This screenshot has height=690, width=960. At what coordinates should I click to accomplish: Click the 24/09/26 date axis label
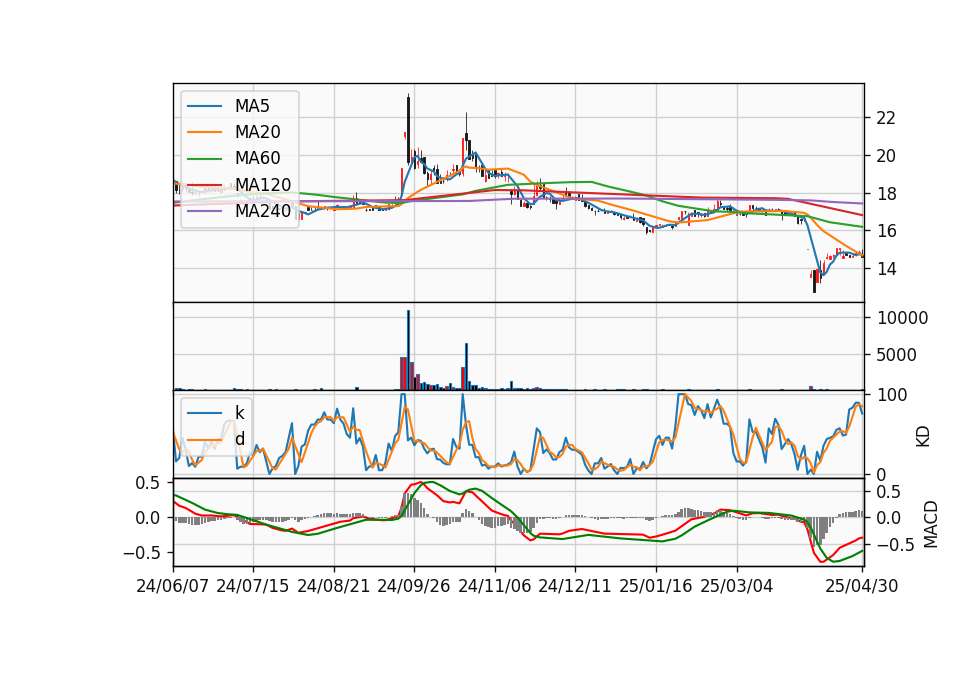click(414, 586)
